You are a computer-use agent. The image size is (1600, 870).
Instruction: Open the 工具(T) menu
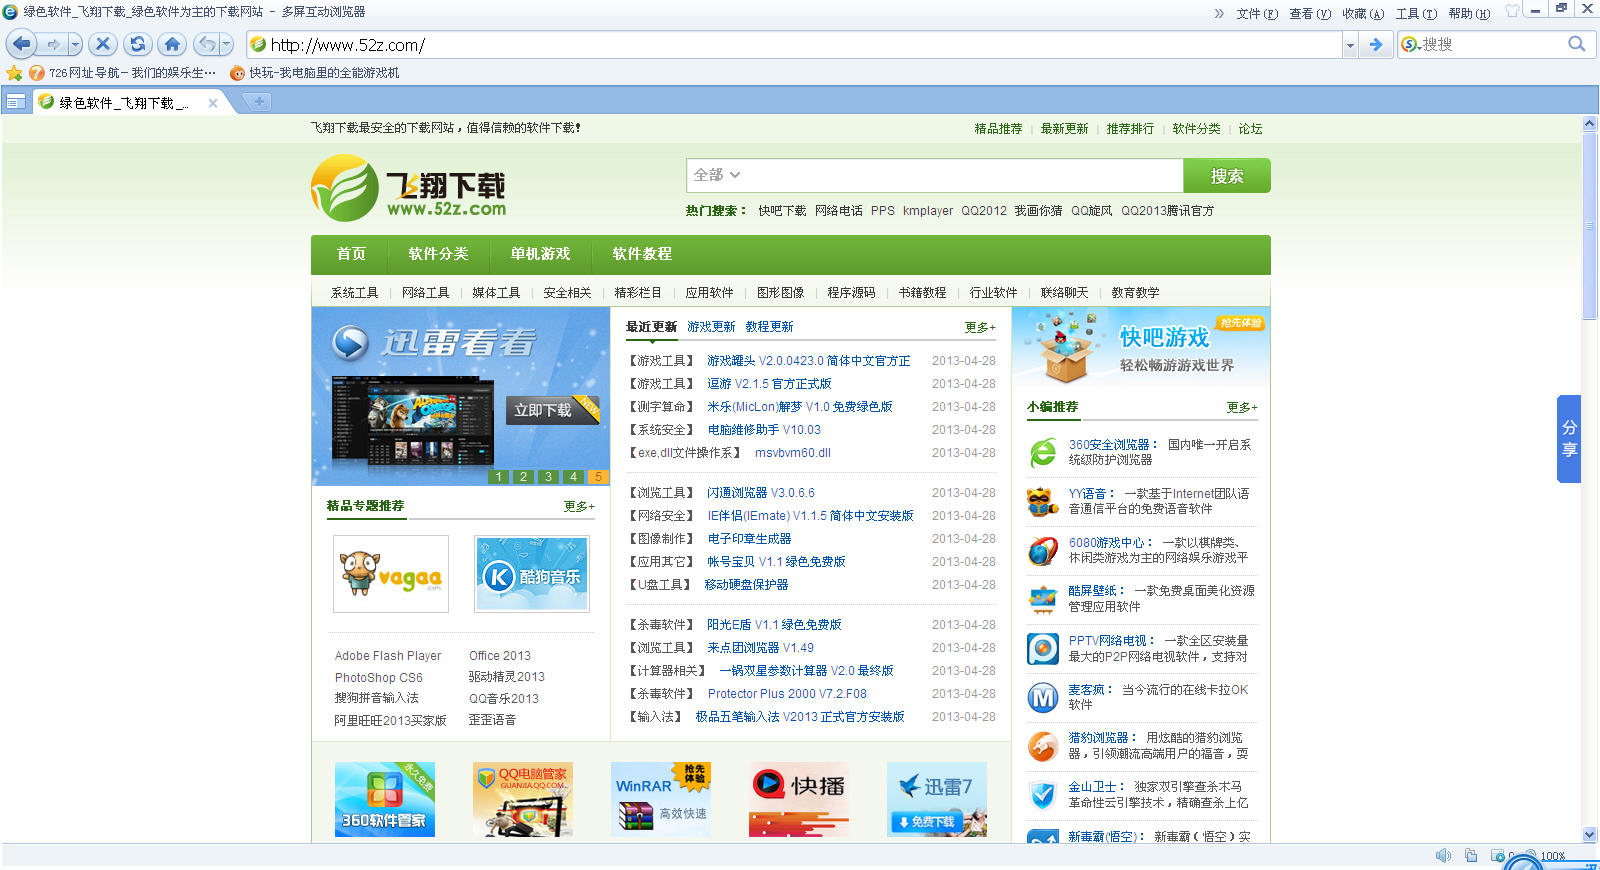point(1415,13)
